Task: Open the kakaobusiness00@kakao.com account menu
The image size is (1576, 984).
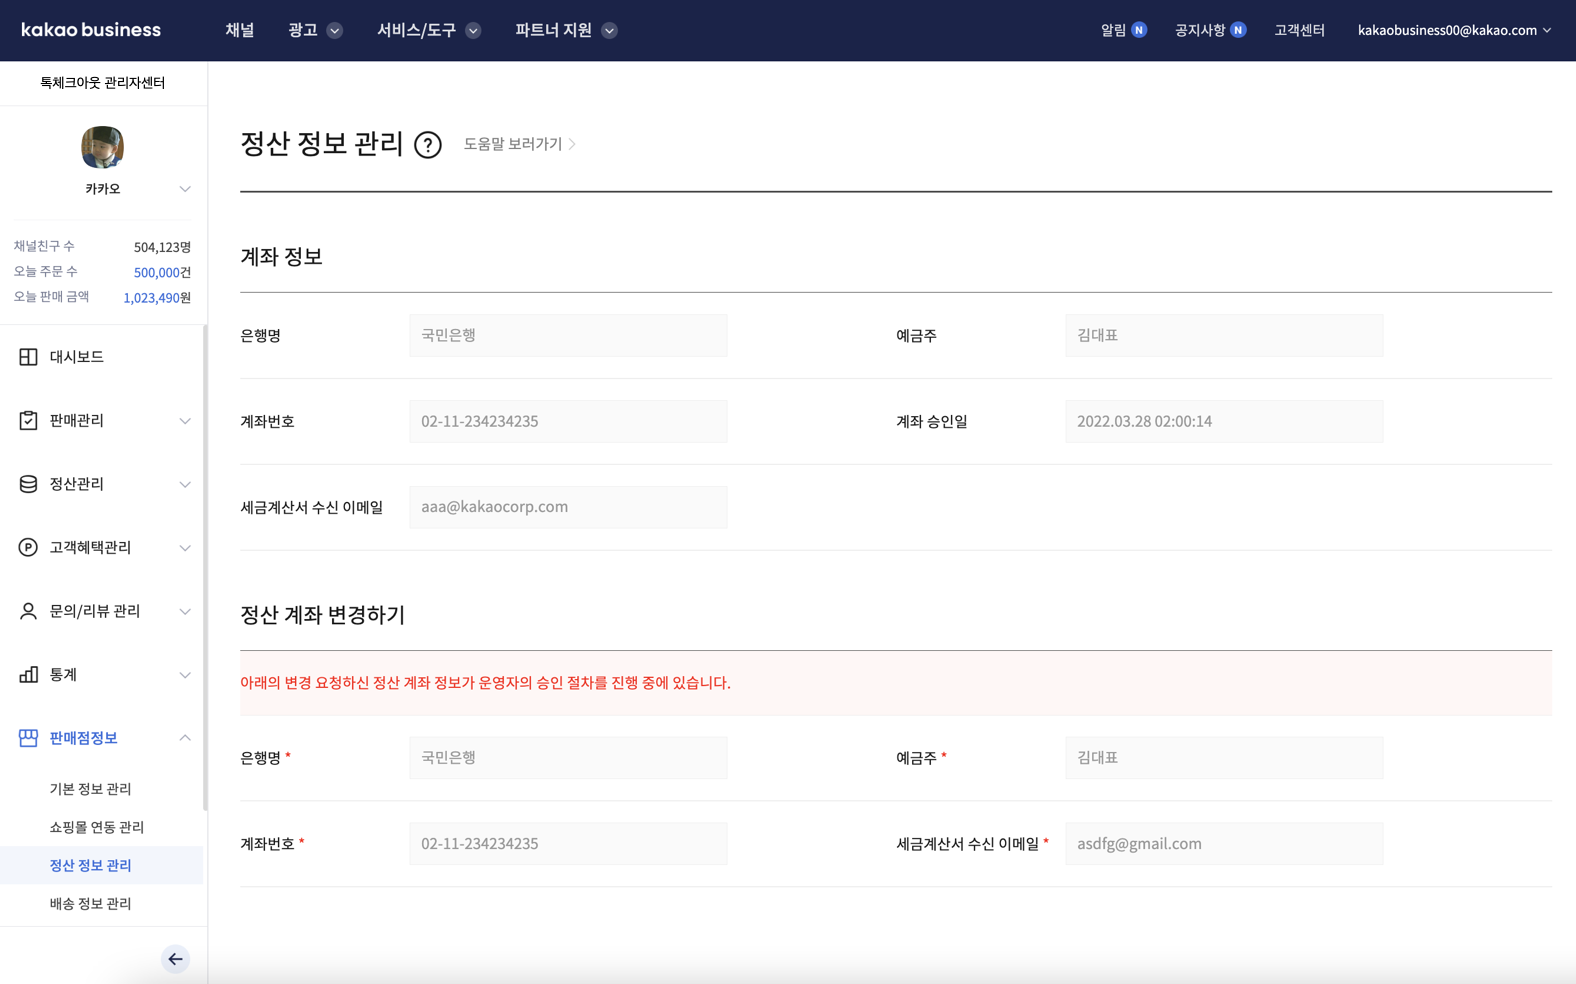Action: [x=1453, y=30]
